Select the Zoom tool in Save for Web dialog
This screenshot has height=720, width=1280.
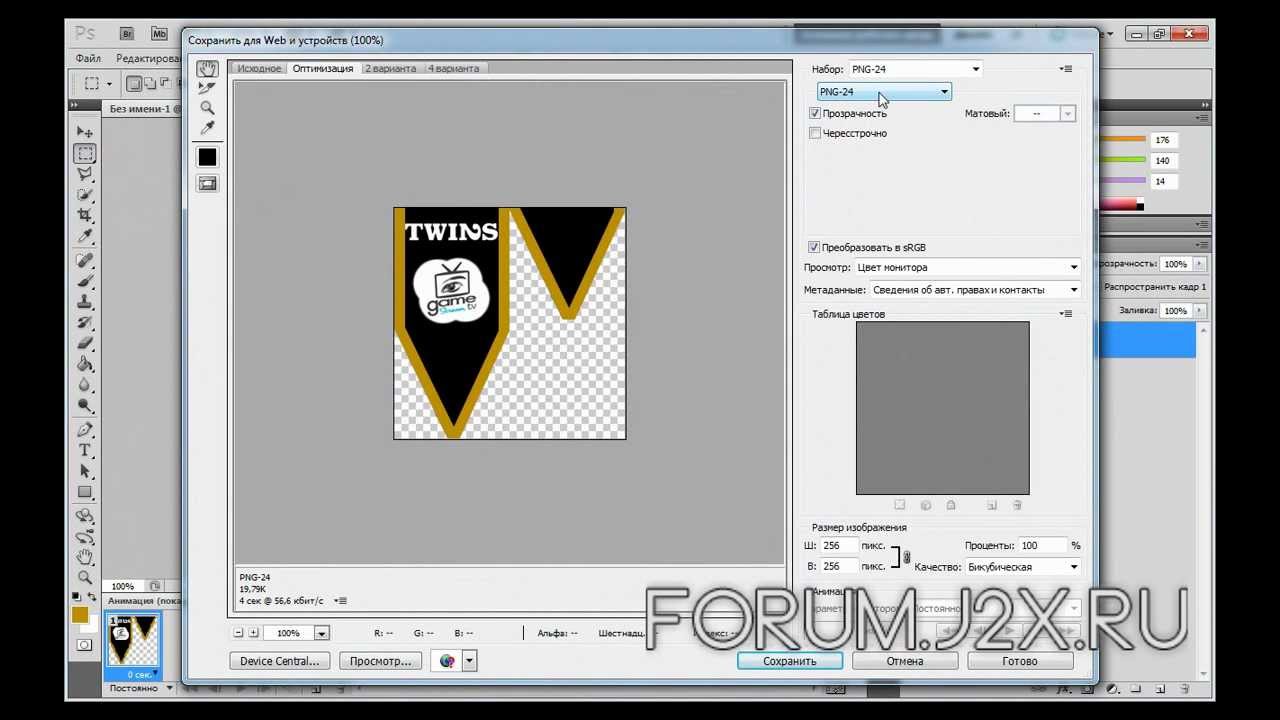[207, 108]
